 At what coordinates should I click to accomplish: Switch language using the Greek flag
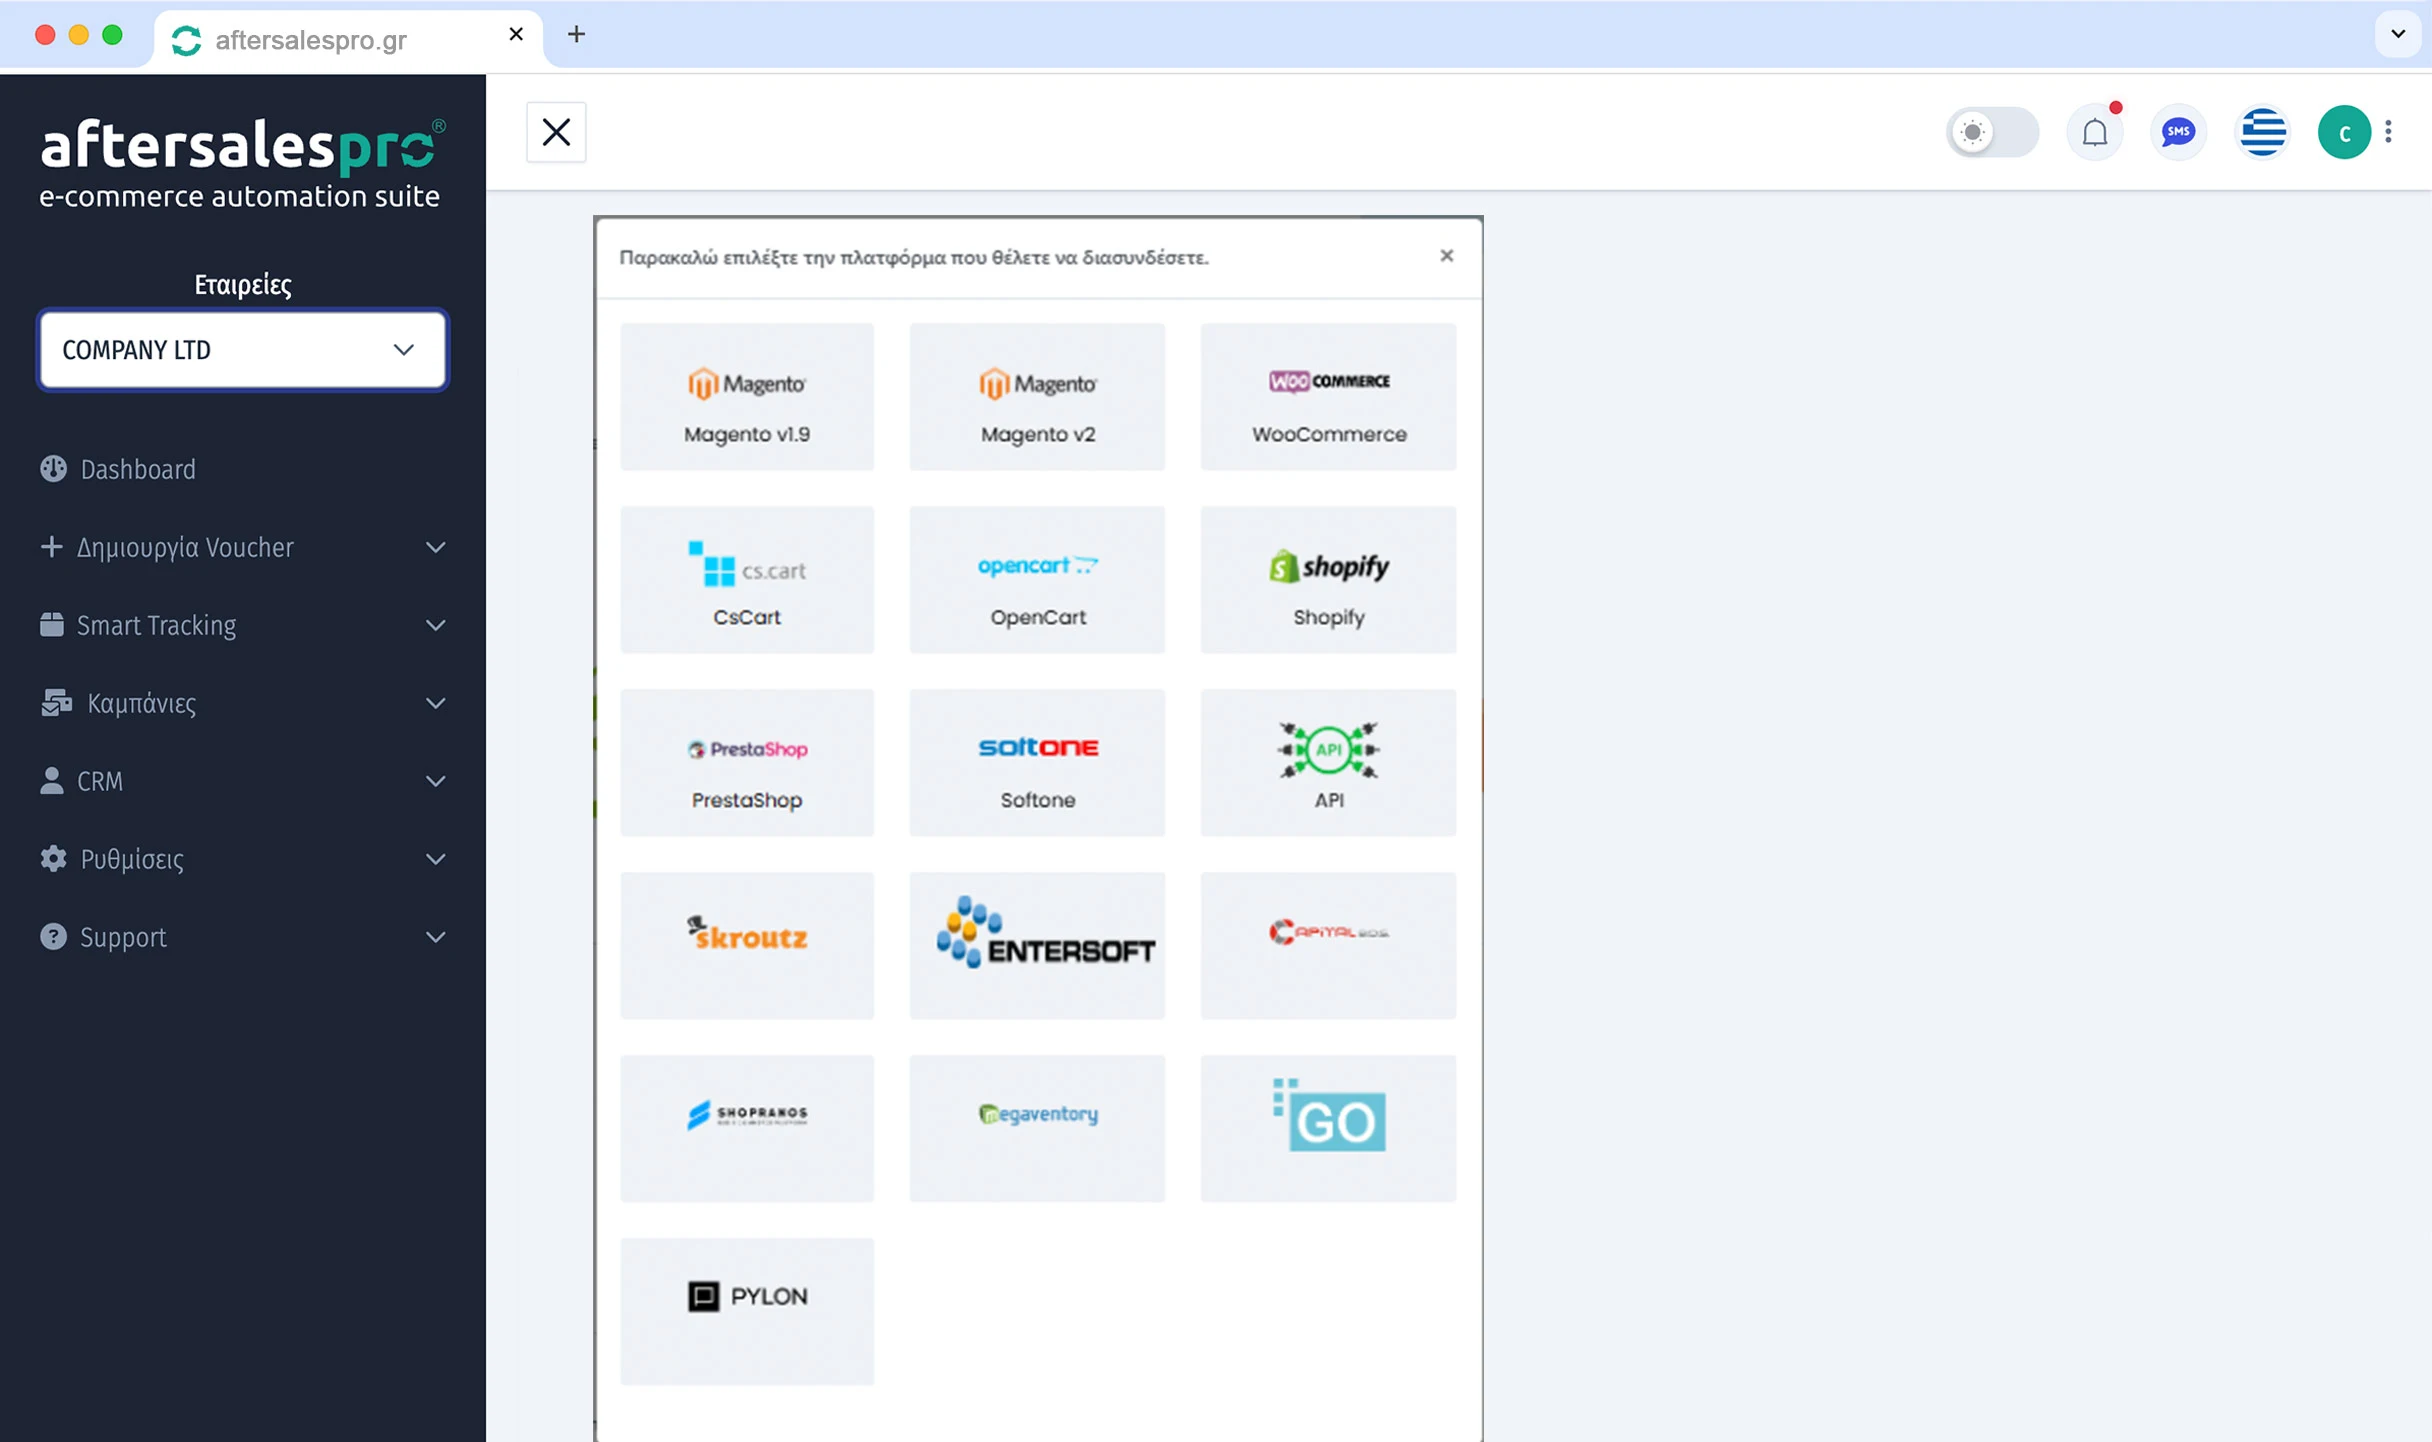click(2262, 131)
